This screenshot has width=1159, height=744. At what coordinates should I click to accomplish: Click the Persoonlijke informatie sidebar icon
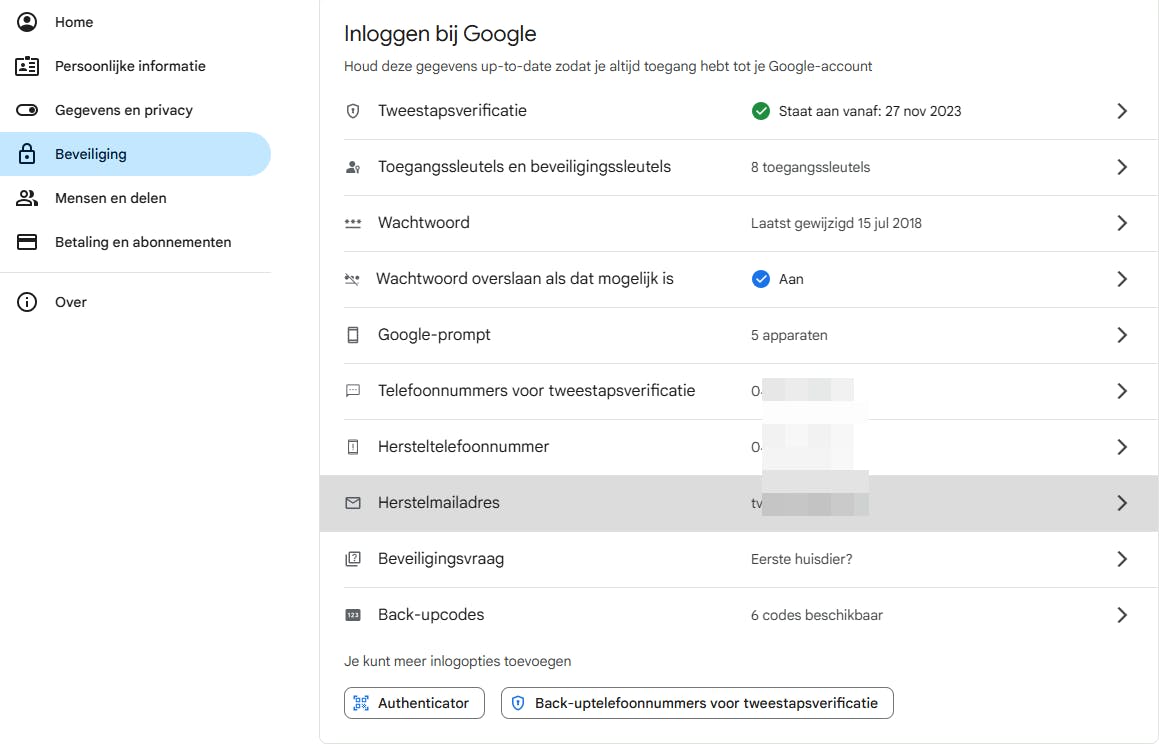click(x=26, y=66)
